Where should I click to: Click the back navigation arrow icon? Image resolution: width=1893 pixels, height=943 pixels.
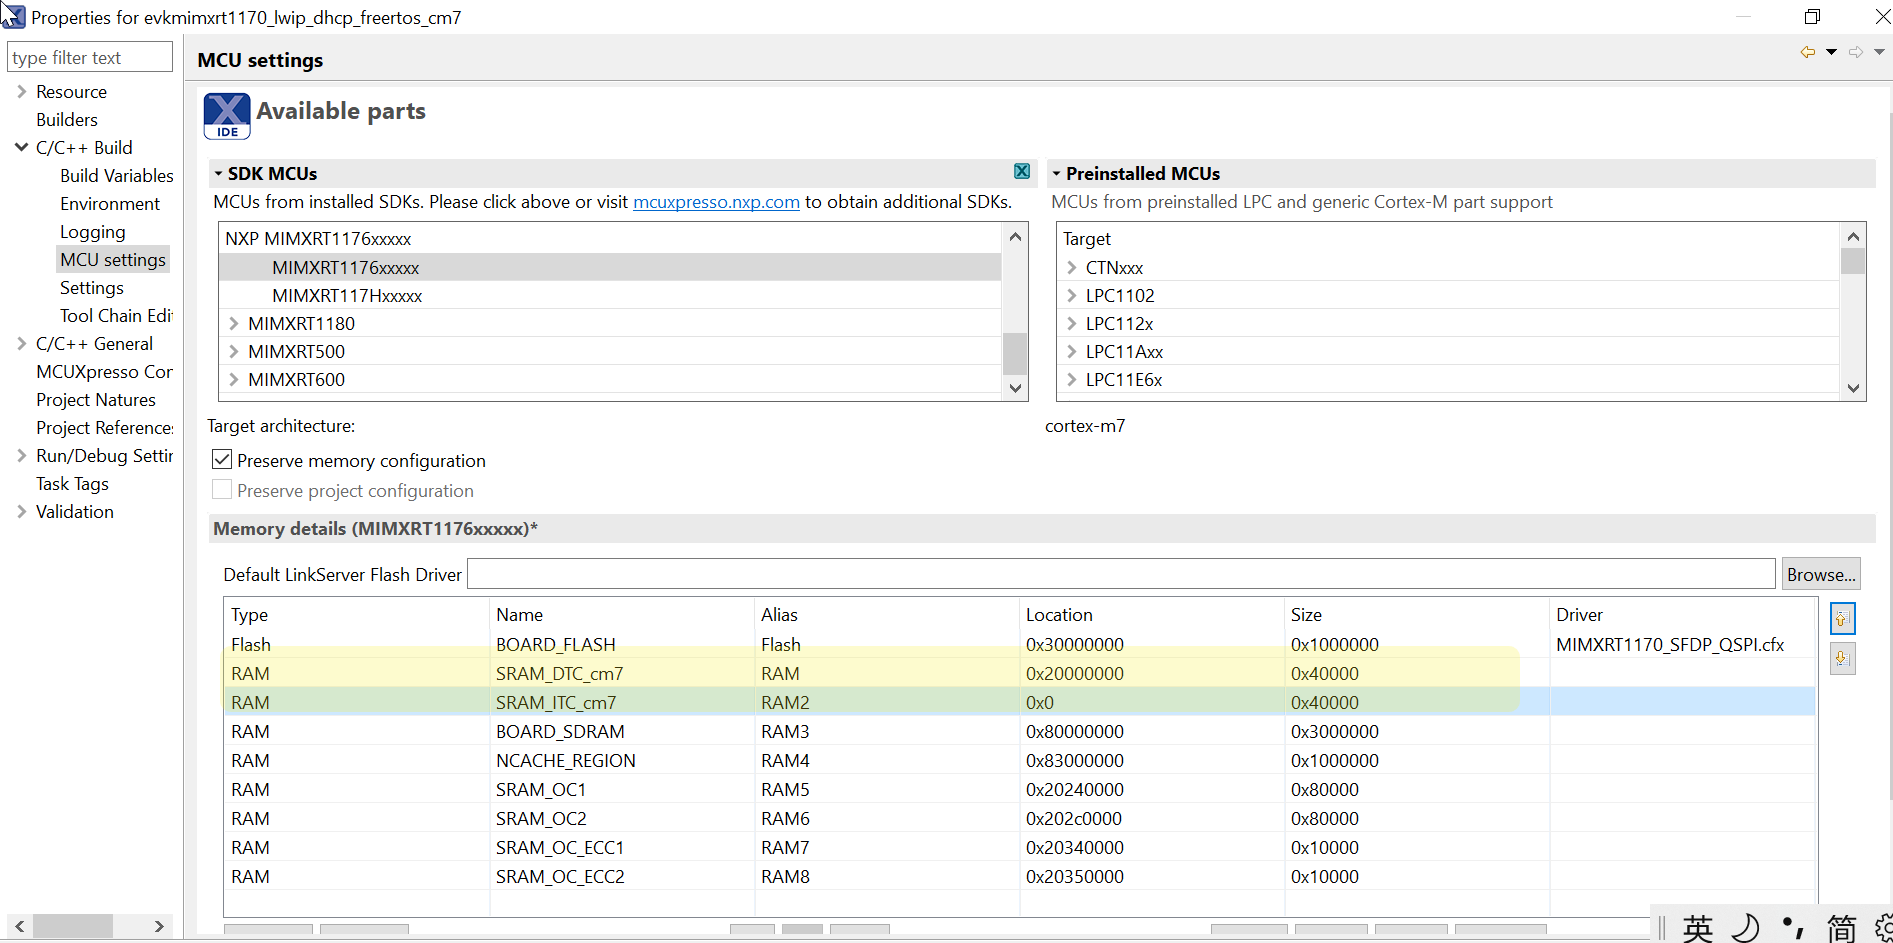(1807, 52)
